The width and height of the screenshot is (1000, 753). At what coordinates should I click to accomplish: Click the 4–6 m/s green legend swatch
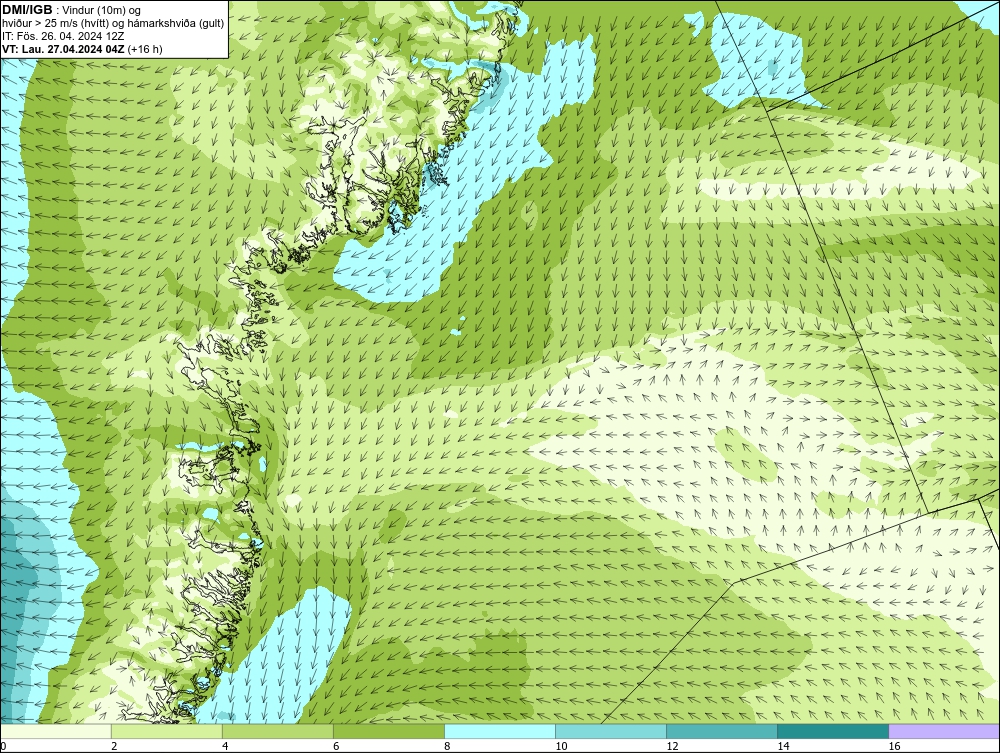[278, 731]
